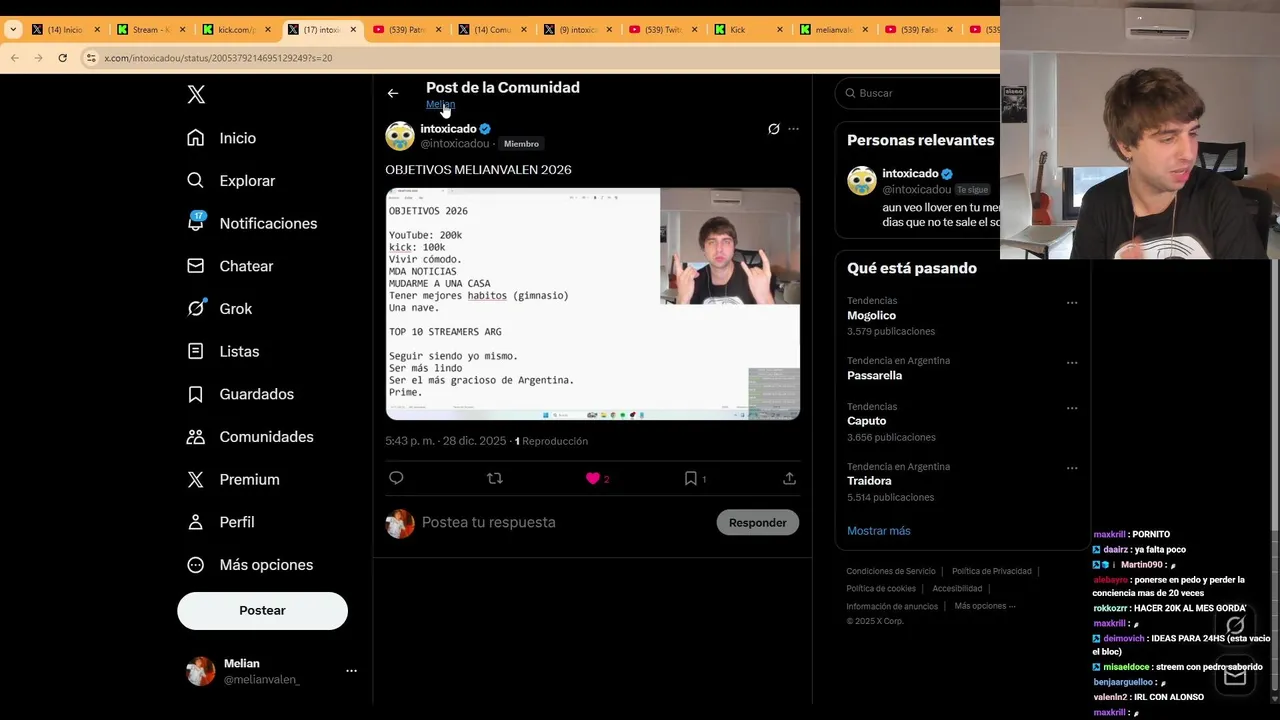
Task: Expand Más opciones footer menu
Action: pos(984,606)
